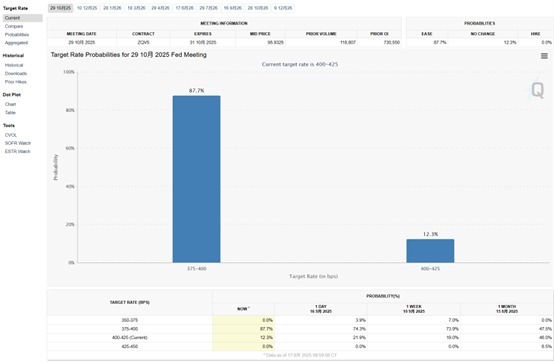This screenshot has height=363, width=554.
Task: Select the 10 12月25 meeting tab
Action: point(87,8)
